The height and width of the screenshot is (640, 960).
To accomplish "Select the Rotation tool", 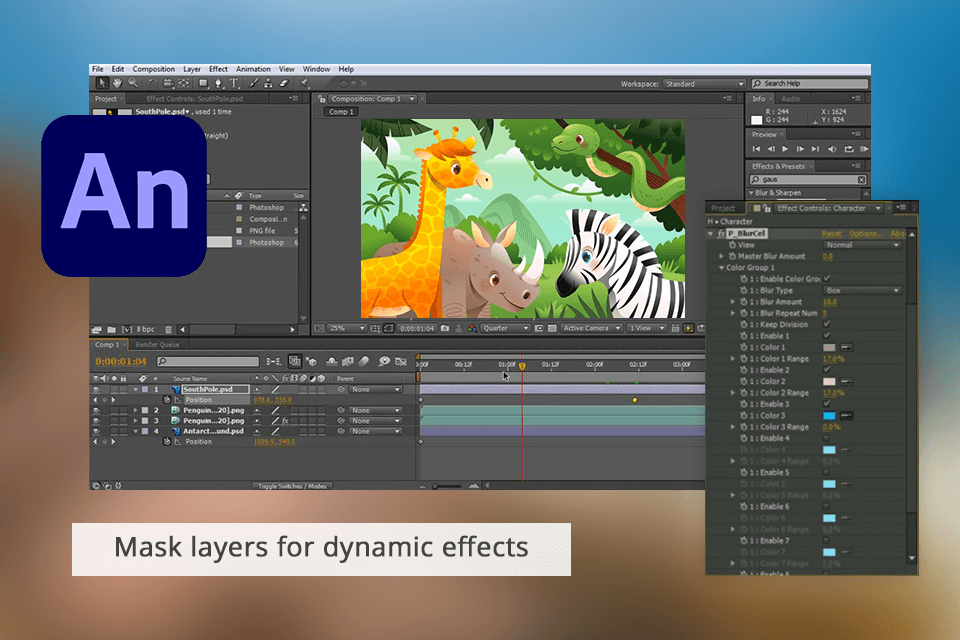I will [x=152, y=83].
